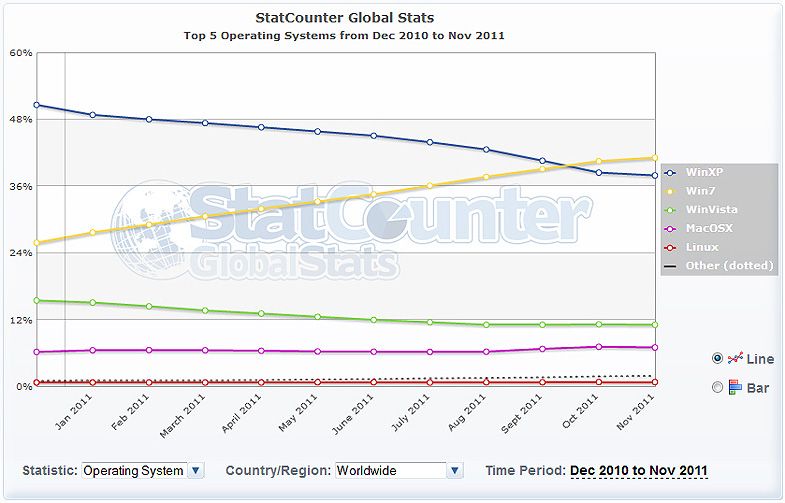
Task: Click the Win7 yellow legend marker
Action: coord(669,191)
